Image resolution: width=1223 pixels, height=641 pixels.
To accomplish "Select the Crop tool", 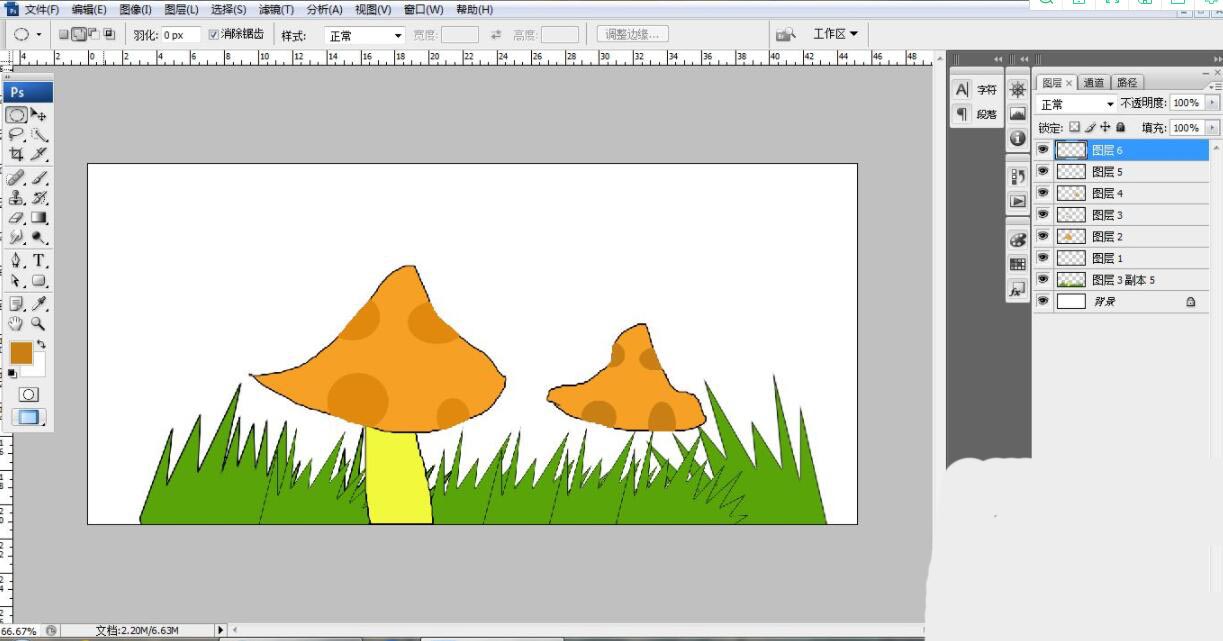I will (17, 154).
